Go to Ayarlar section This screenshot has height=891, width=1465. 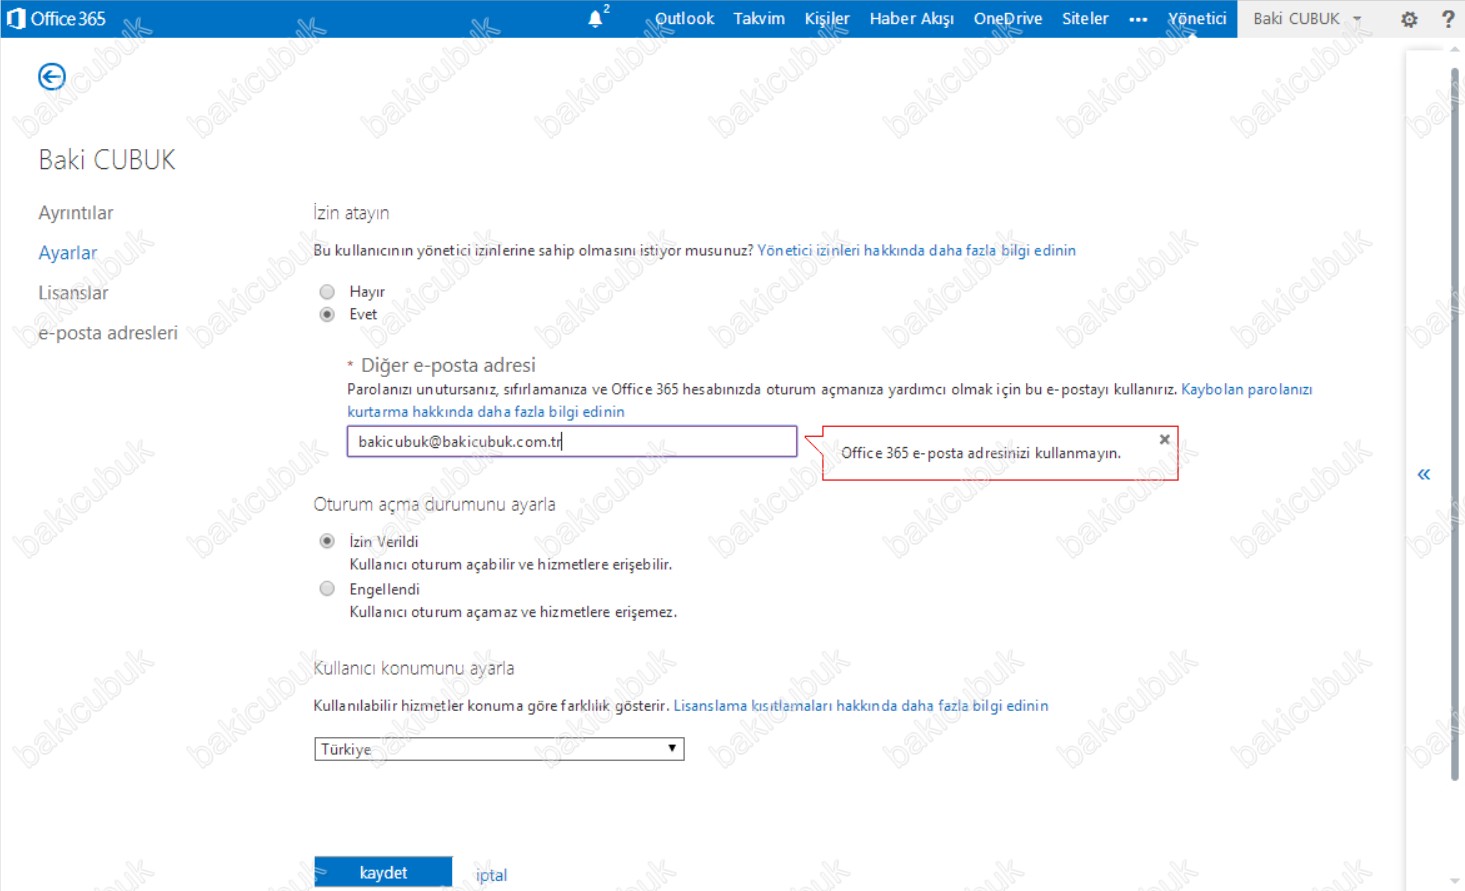[x=68, y=253]
